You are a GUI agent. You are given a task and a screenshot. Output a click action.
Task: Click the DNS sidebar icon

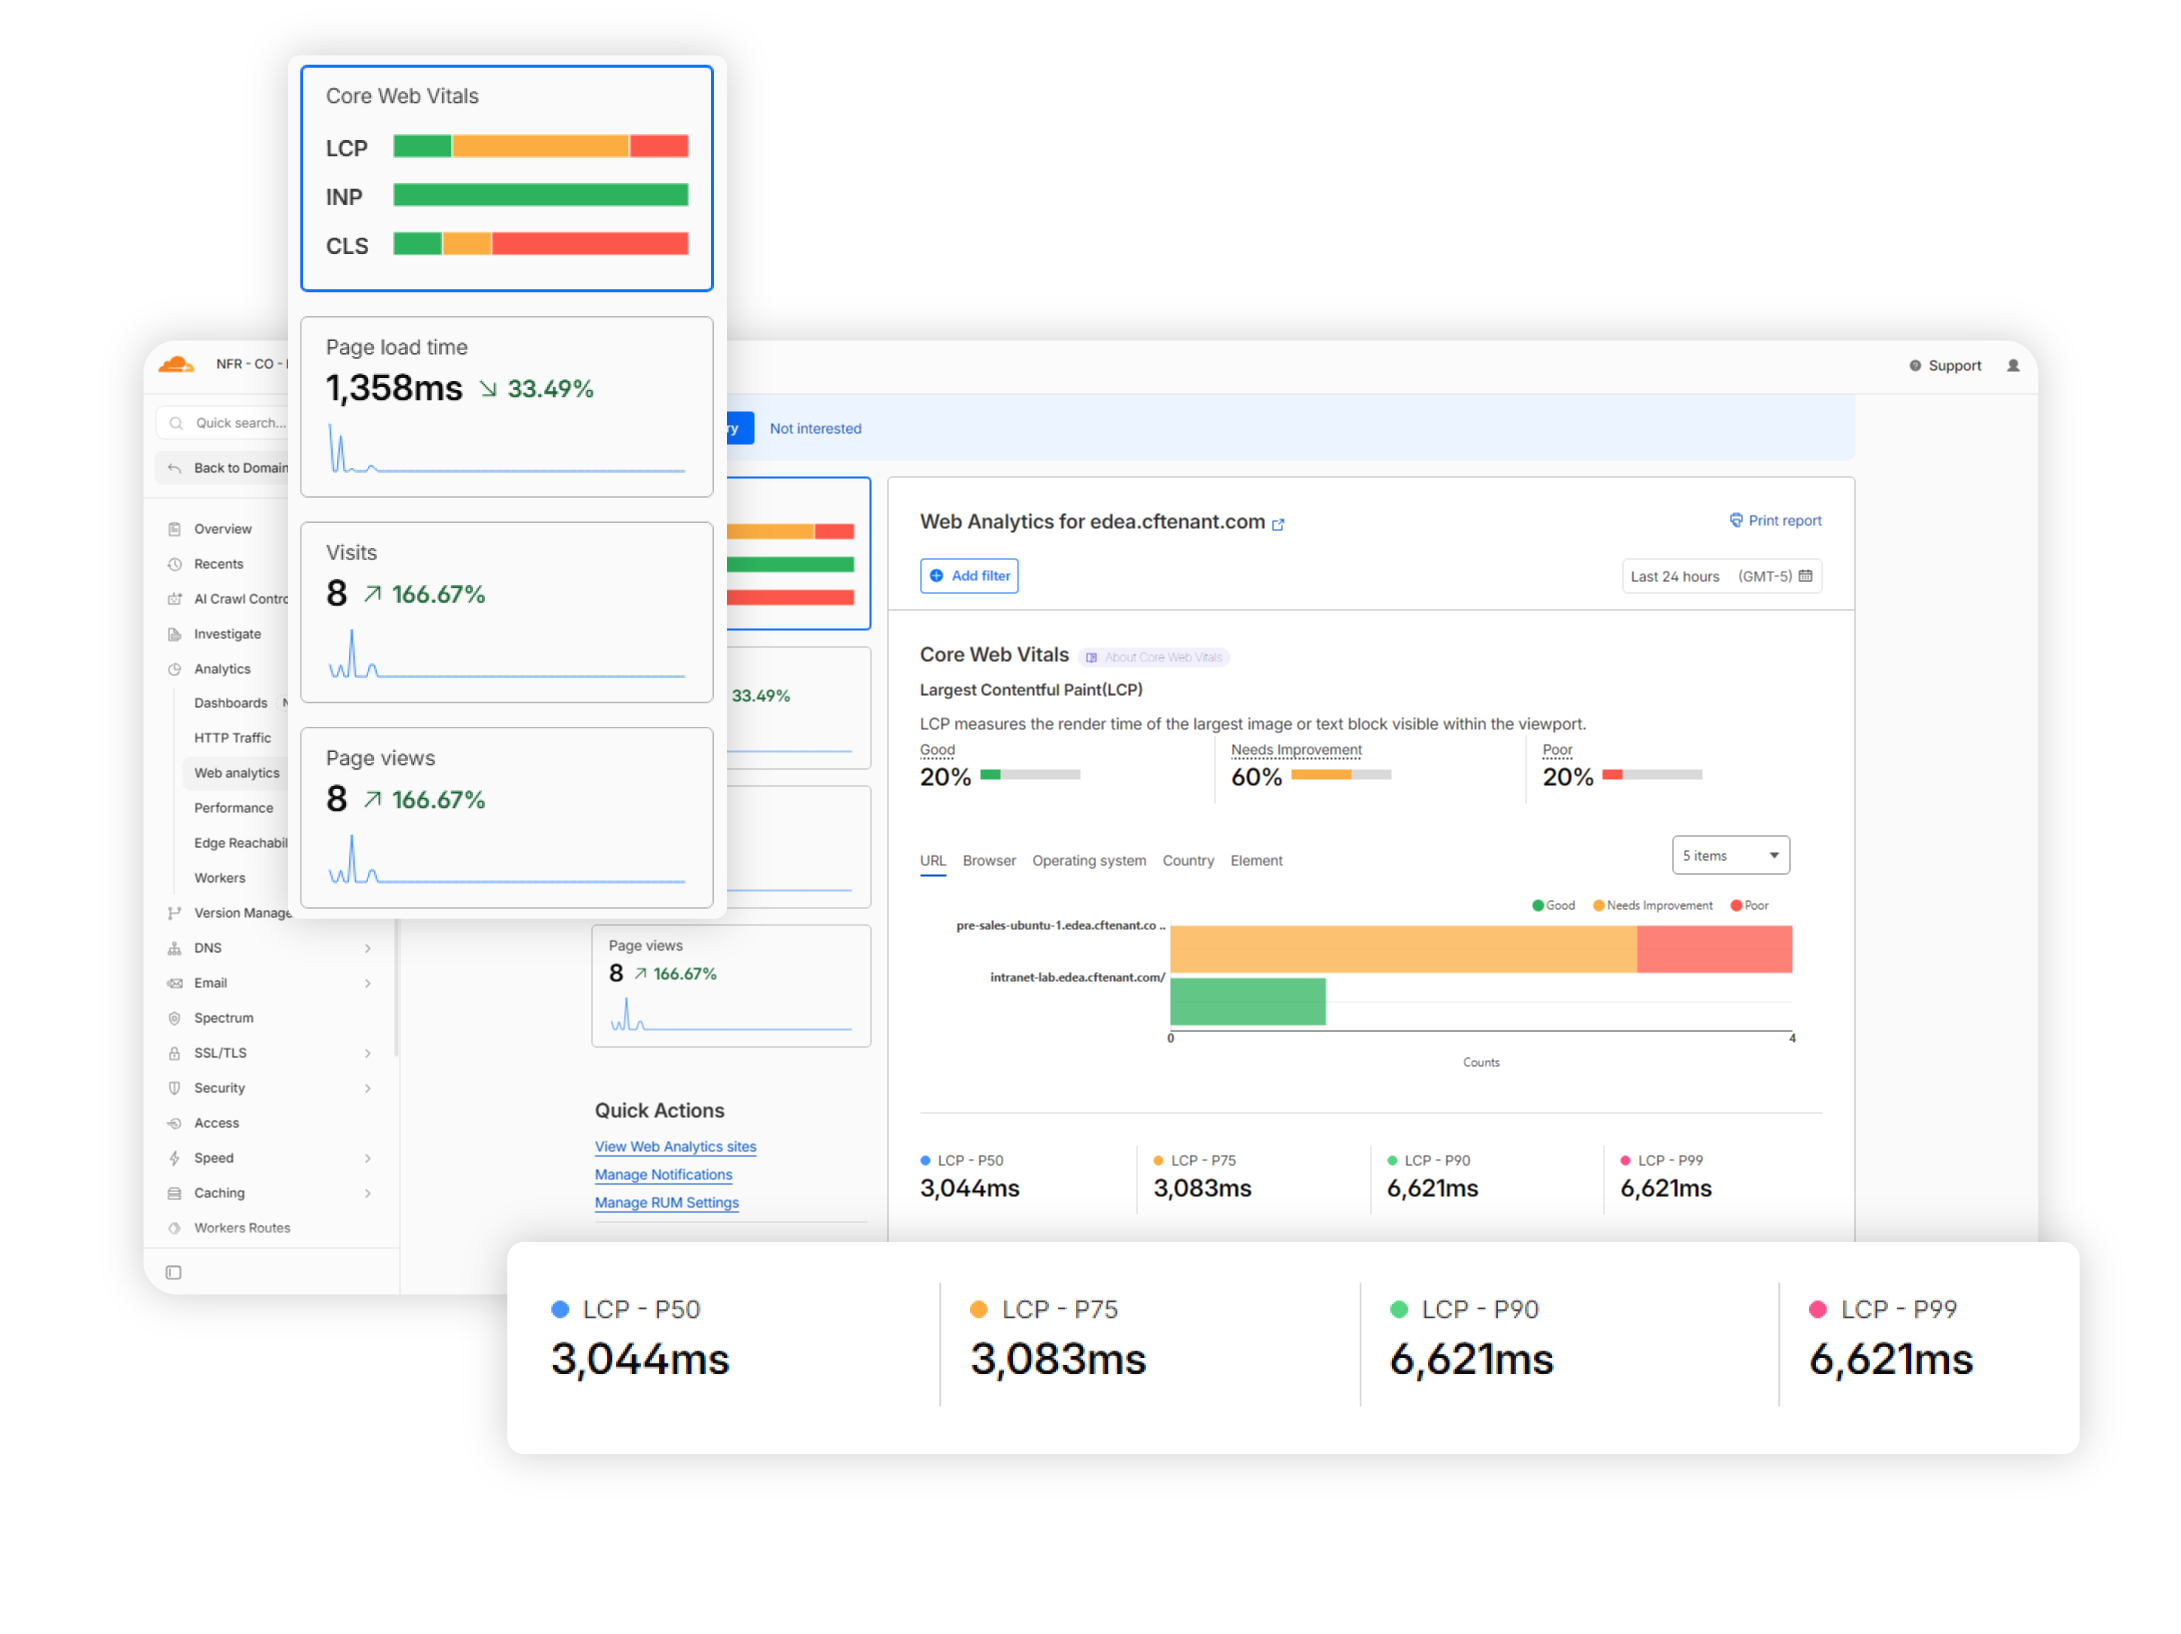tap(174, 948)
